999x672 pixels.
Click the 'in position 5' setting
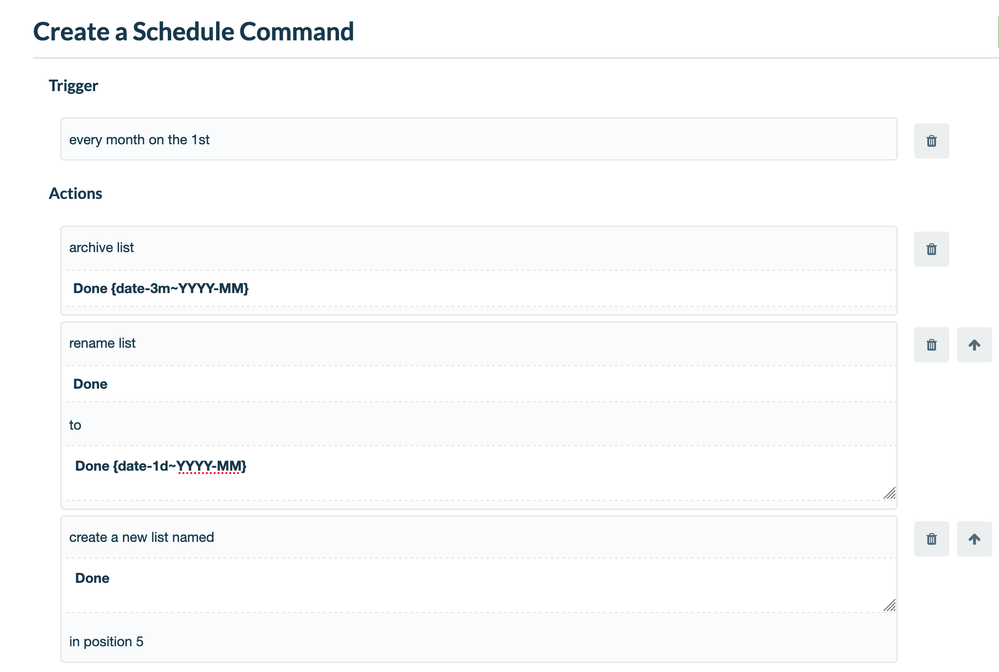pos(106,642)
